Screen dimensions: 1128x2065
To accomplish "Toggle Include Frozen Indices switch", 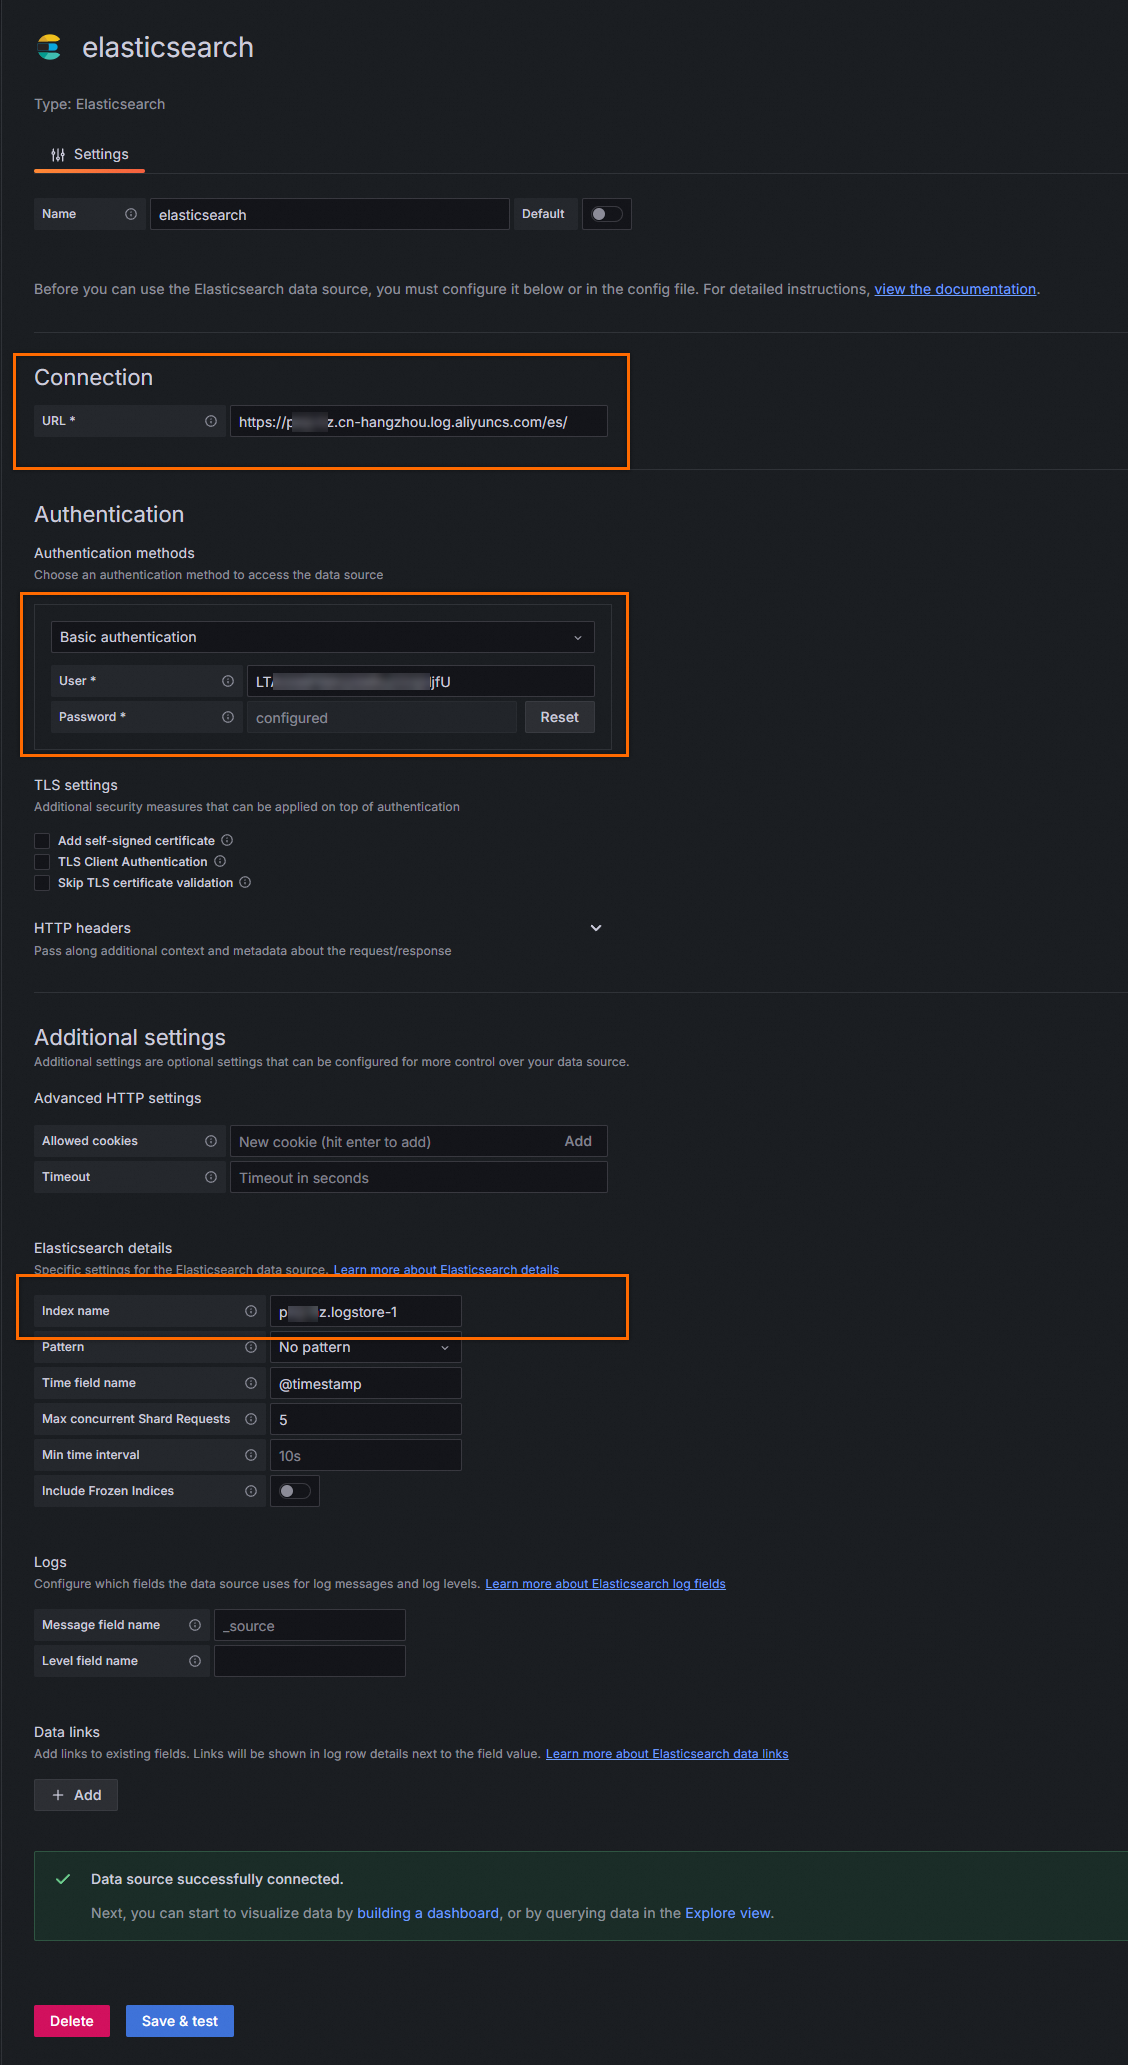I will 295,1491.
